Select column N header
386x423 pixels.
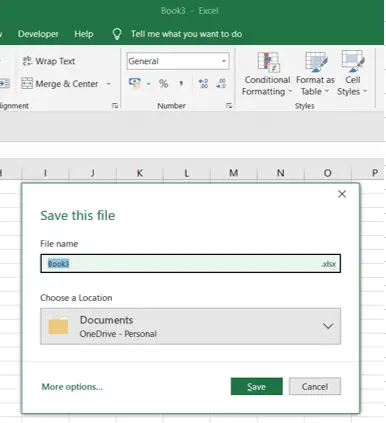[281, 173]
